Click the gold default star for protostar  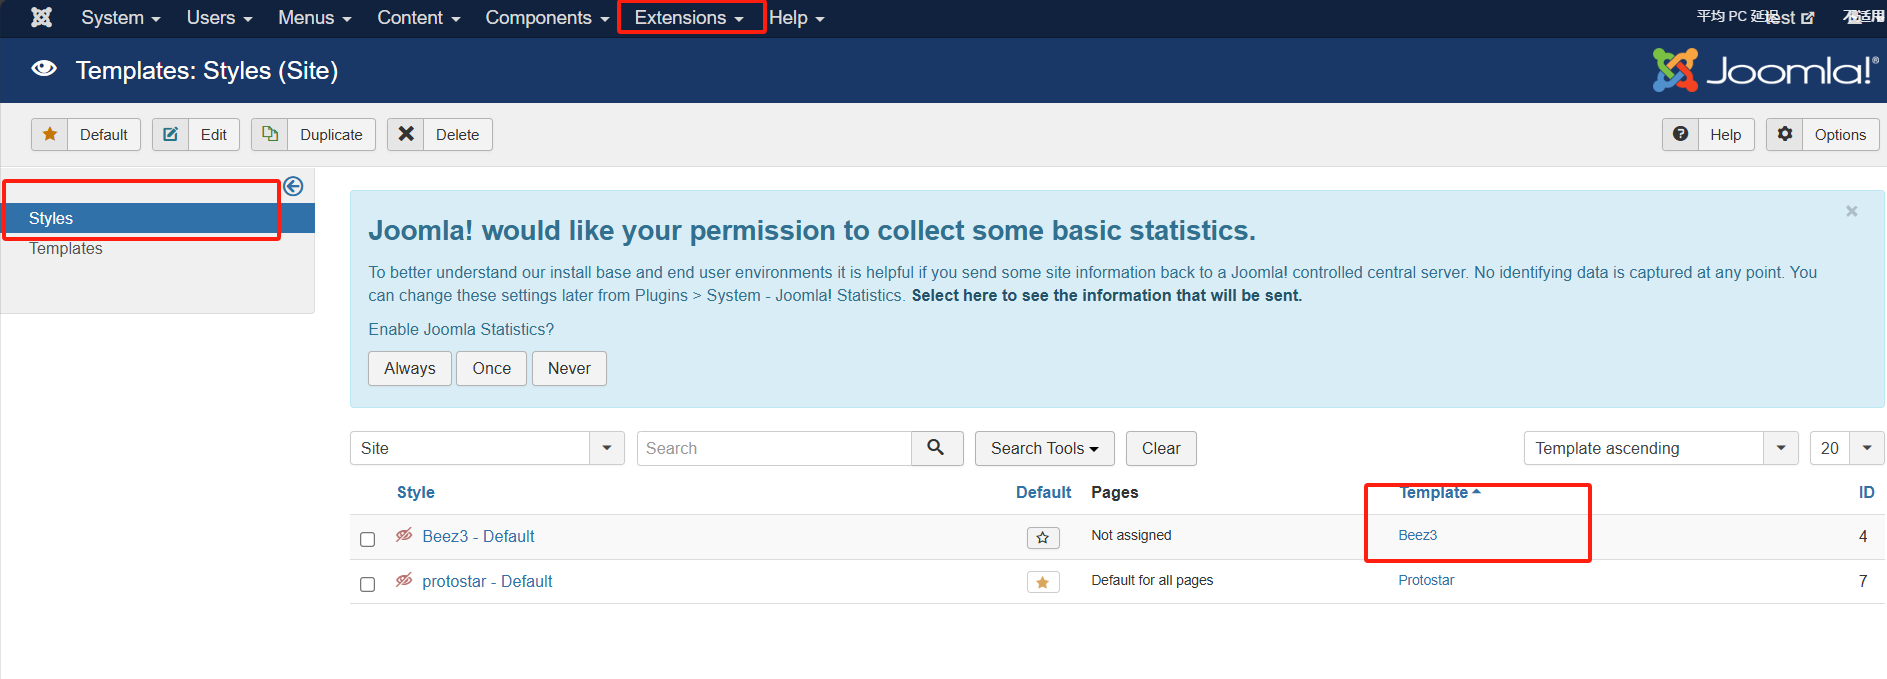click(1043, 582)
